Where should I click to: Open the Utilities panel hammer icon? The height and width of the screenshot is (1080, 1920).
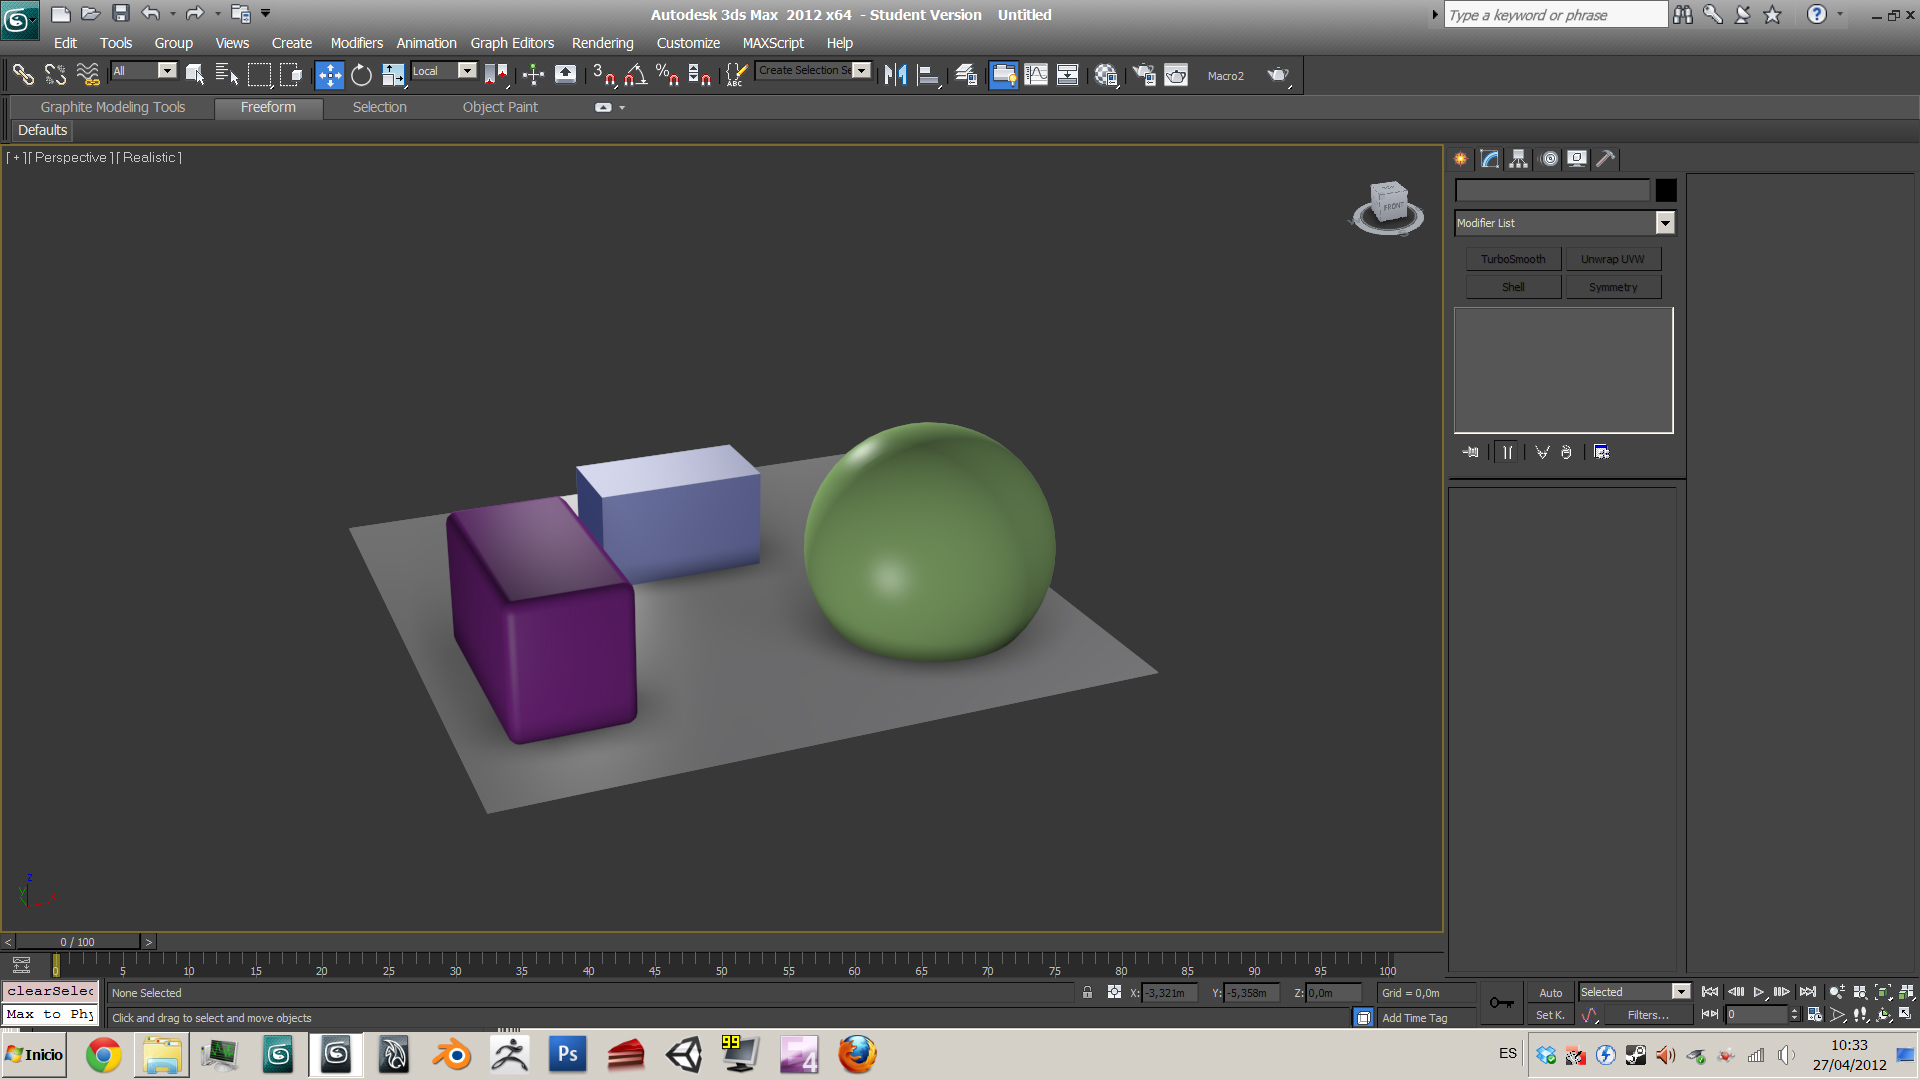pos(1605,159)
